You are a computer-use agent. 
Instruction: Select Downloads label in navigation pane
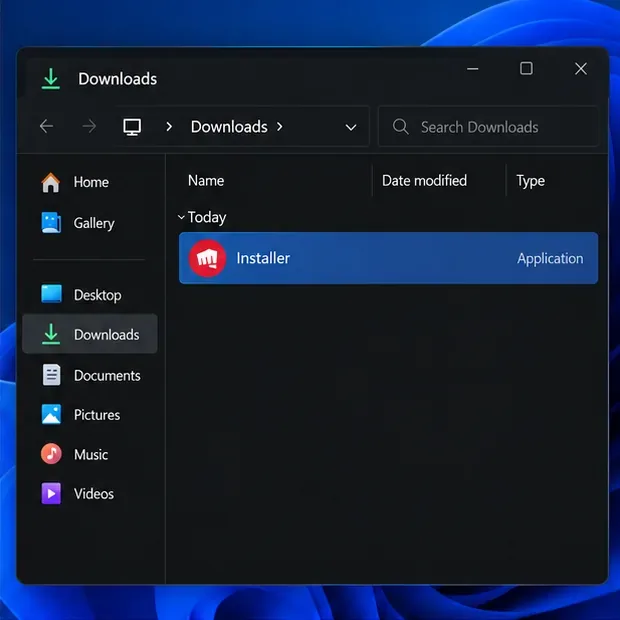pos(107,335)
